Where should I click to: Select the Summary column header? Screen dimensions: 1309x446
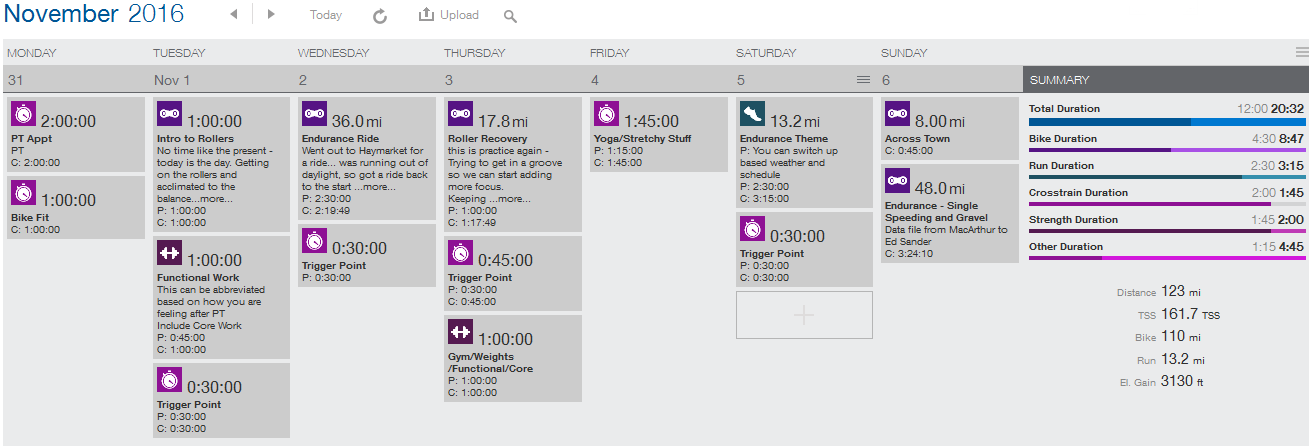[x=1165, y=79]
